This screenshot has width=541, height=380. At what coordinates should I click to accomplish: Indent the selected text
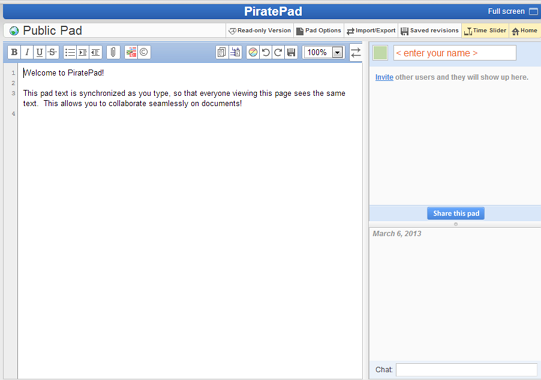[x=82, y=52]
